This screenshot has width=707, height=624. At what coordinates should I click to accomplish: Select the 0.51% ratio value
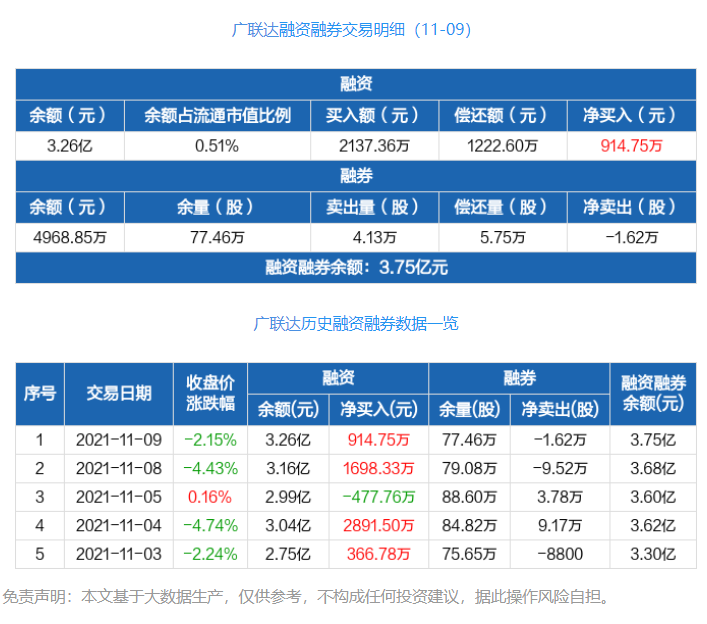pos(217,146)
